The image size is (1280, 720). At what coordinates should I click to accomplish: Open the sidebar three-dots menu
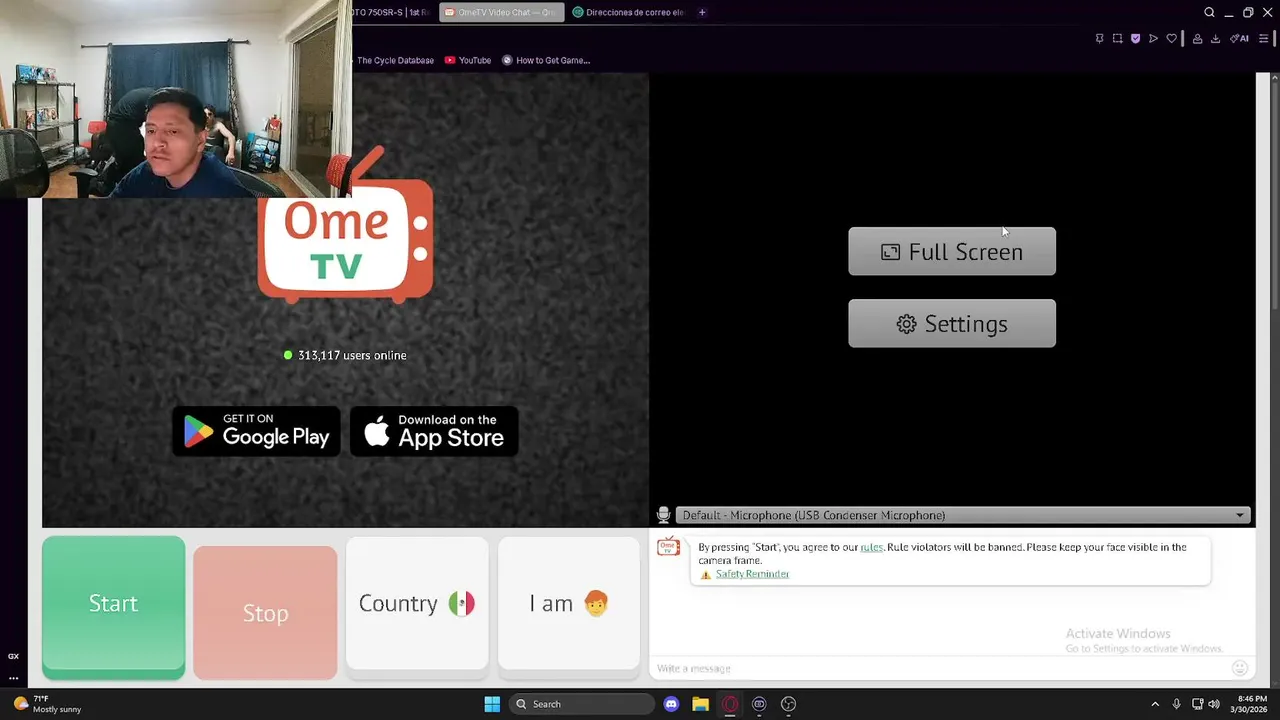(13, 678)
